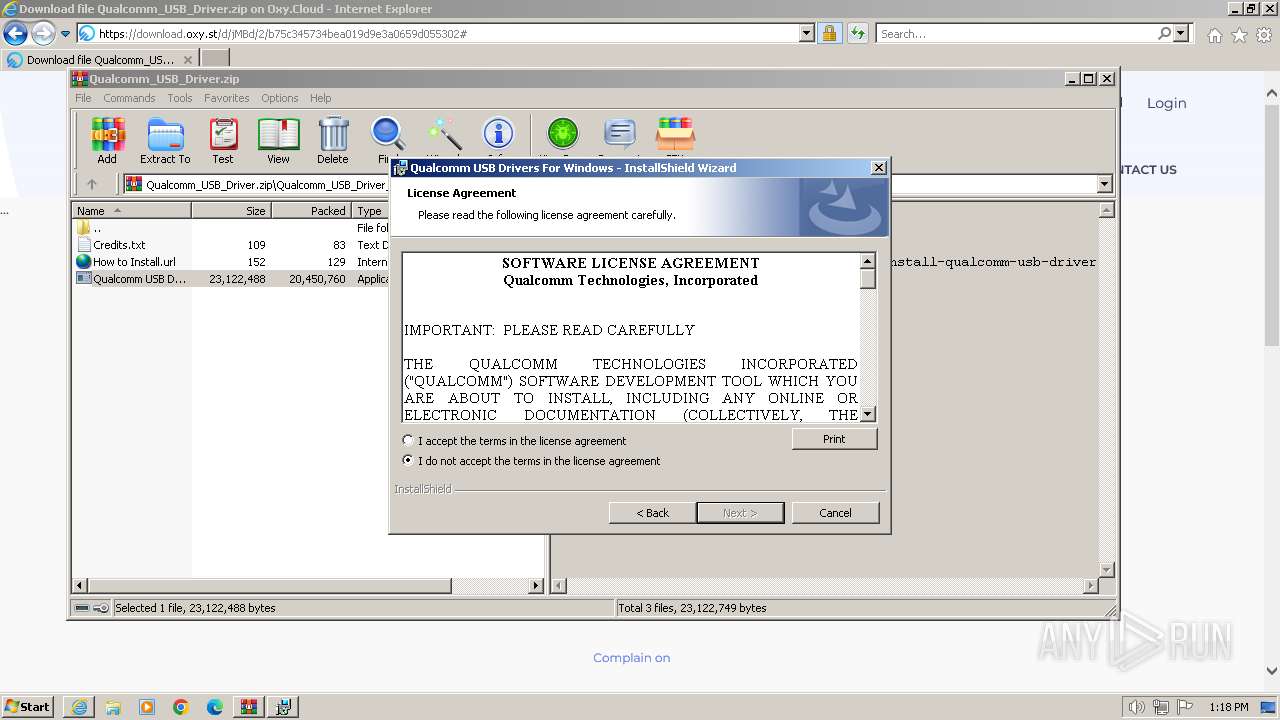
Task: Sort by the Size column header
Action: click(231, 211)
